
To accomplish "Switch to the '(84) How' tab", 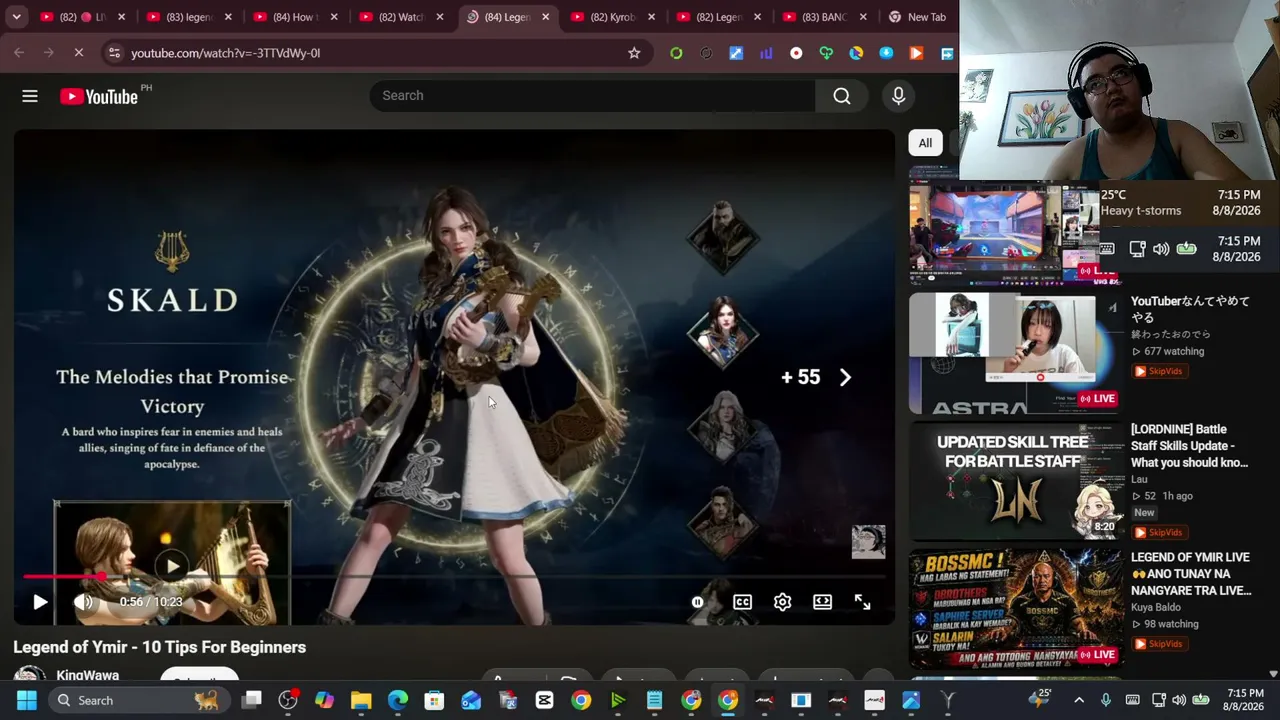I will 293,17.
